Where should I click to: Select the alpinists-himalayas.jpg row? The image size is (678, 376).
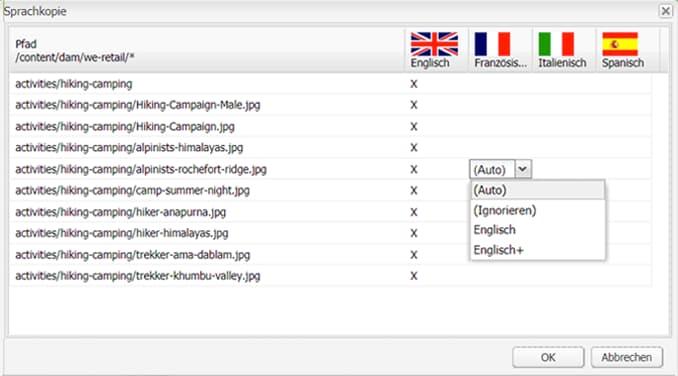point(330,148)
